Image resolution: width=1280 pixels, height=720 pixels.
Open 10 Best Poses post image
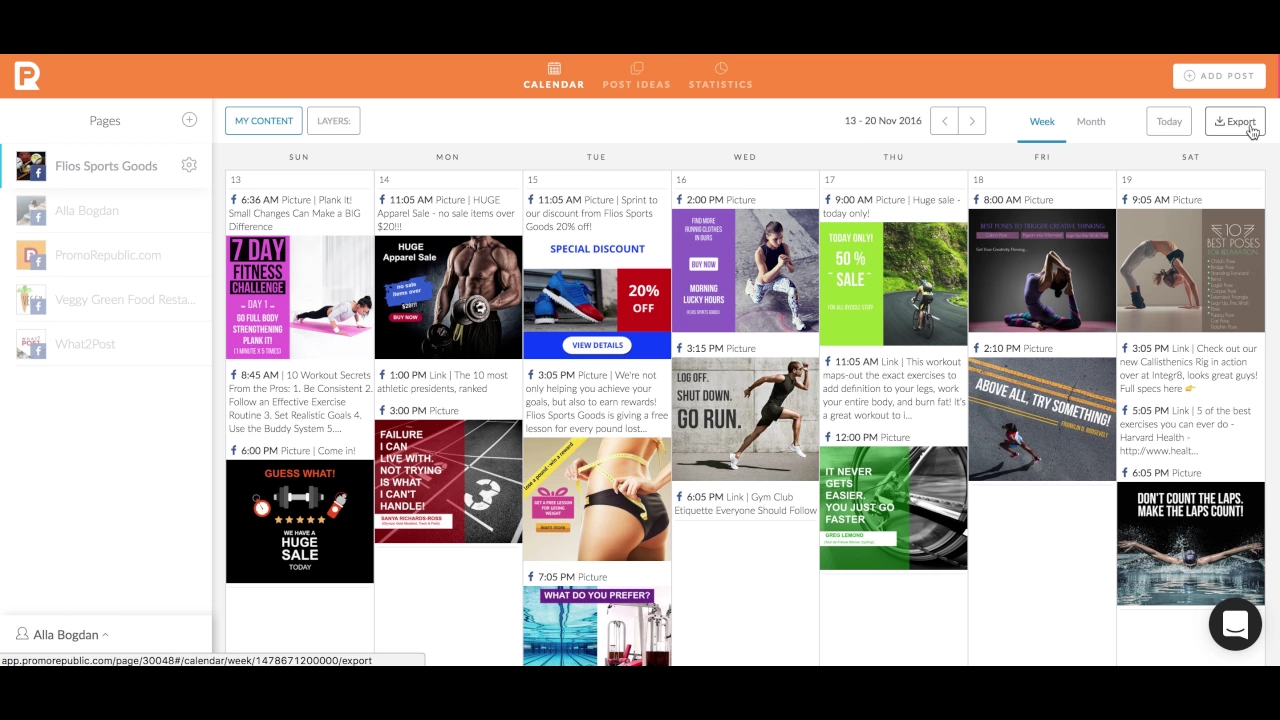click(1190, 270)
